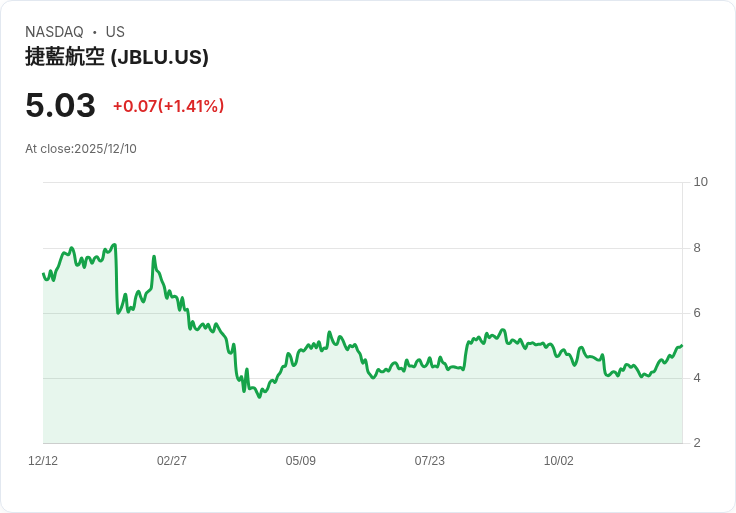The image size is (736, 513).
Task: Click the 4 y-axis price label
Action: (x=697, y=378)
